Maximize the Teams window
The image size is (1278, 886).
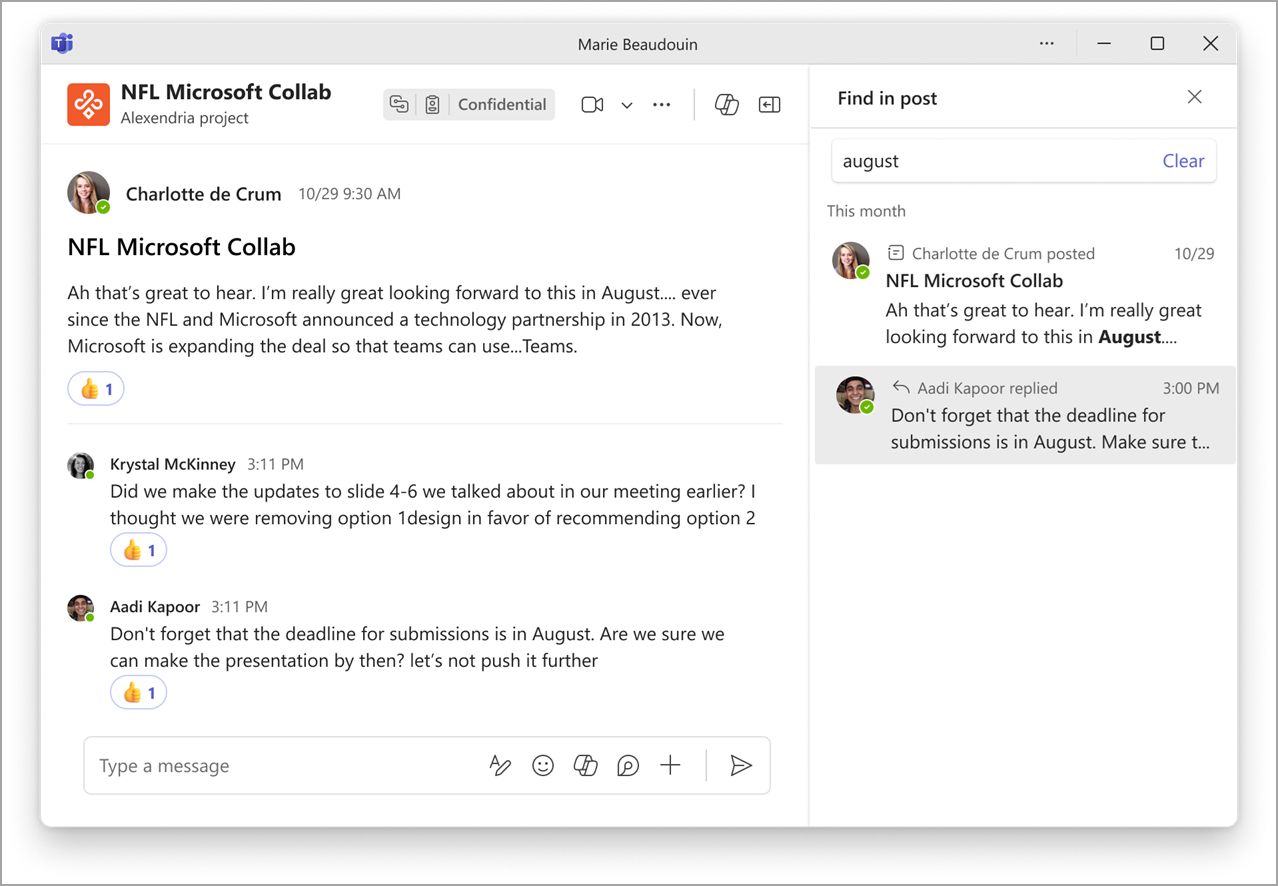point(1157,44)
